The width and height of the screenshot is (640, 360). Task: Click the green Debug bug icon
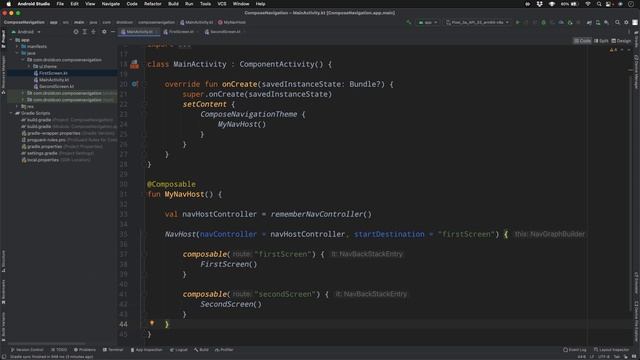point(543,22)
